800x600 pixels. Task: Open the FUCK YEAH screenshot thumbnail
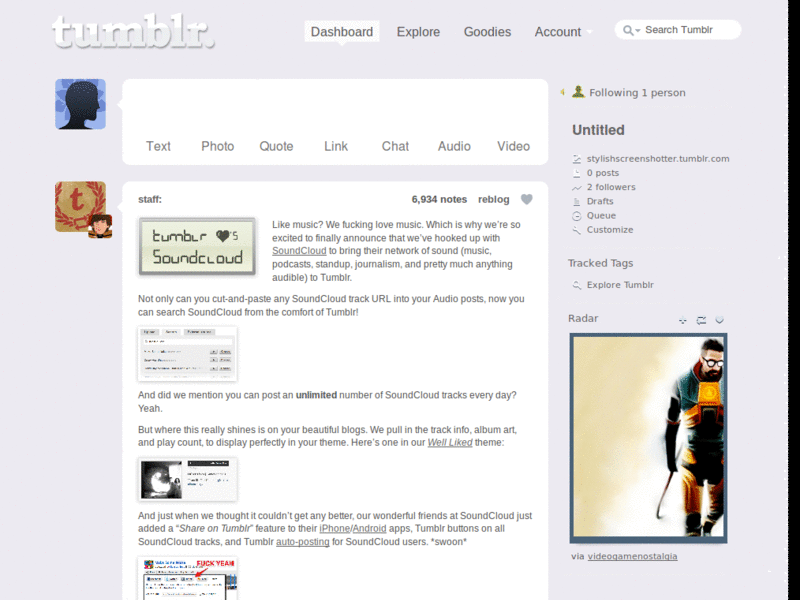coord(187,579)
